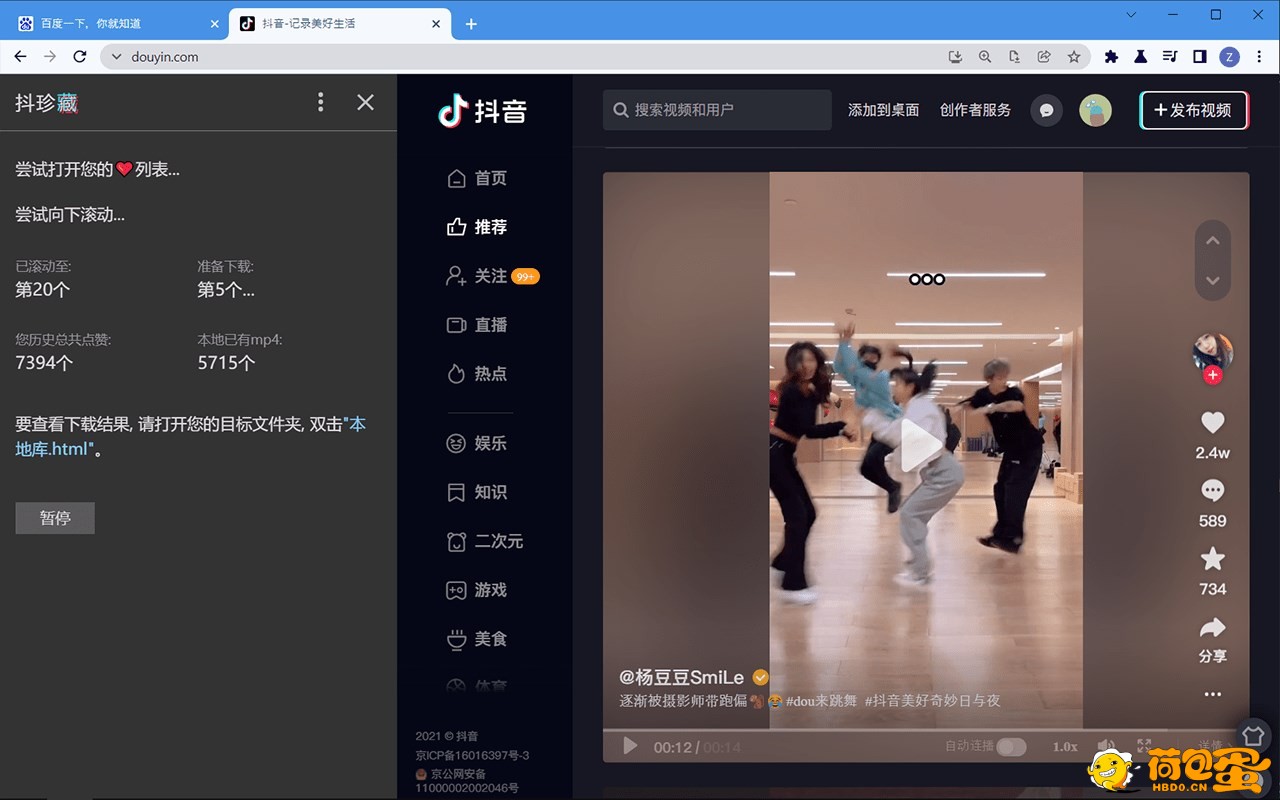
Task: Open the 二次元 anime category
Action: point(485,541)
